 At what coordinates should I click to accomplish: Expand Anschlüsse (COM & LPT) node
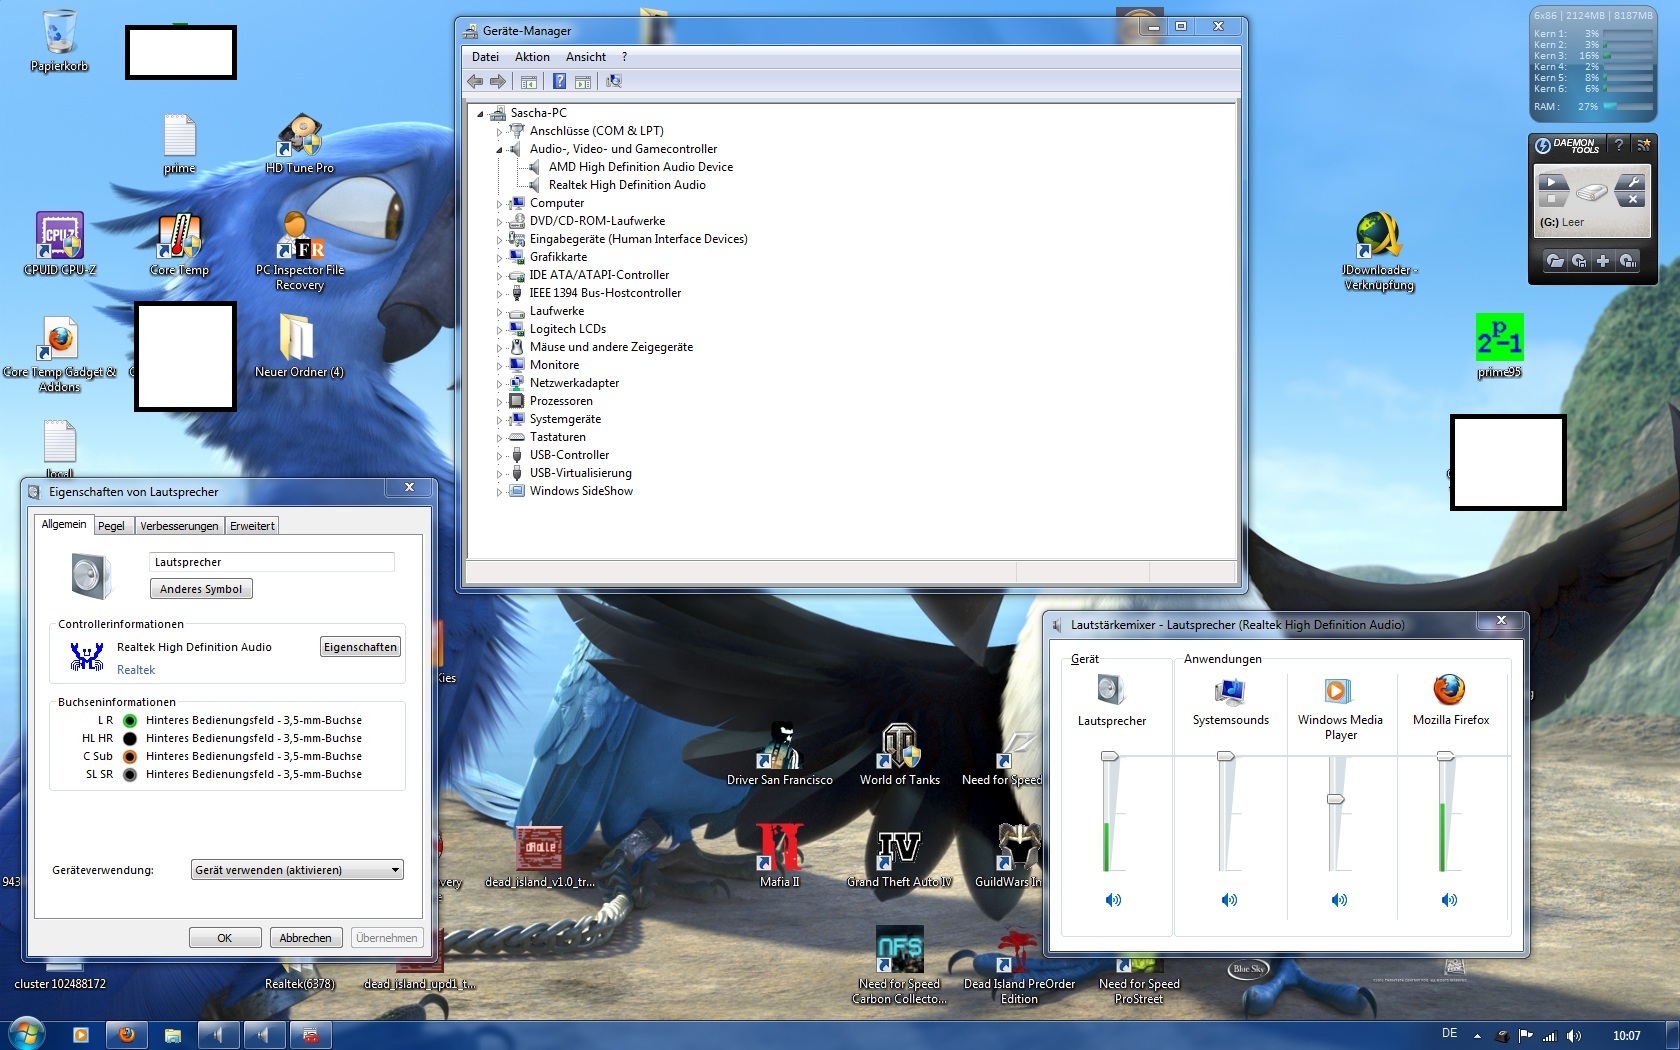pyautogui.click(x=499, y=131)
